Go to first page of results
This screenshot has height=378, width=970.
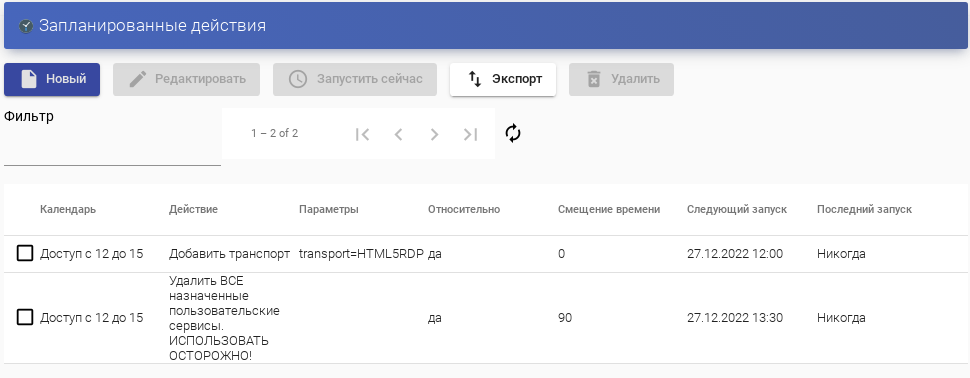click(x=363, y=134)
